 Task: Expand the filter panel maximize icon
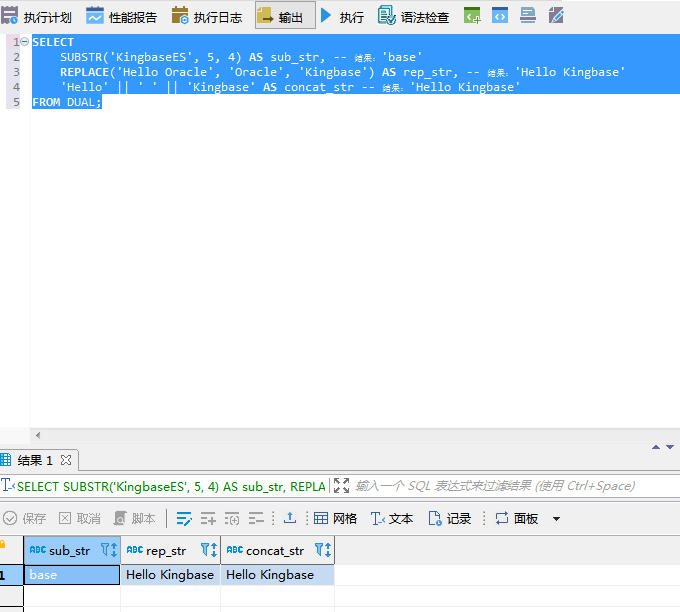click(342, 486)
